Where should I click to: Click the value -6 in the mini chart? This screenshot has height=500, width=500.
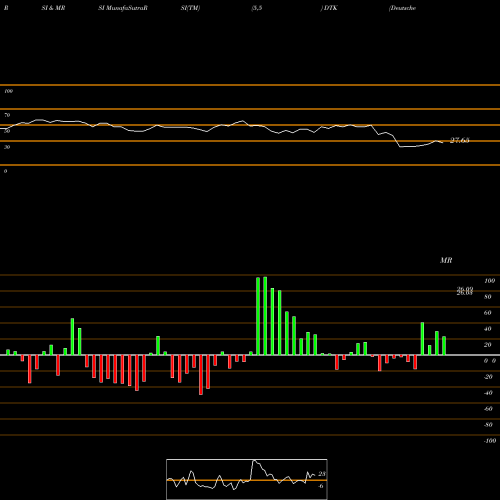[x=321, y=486]
